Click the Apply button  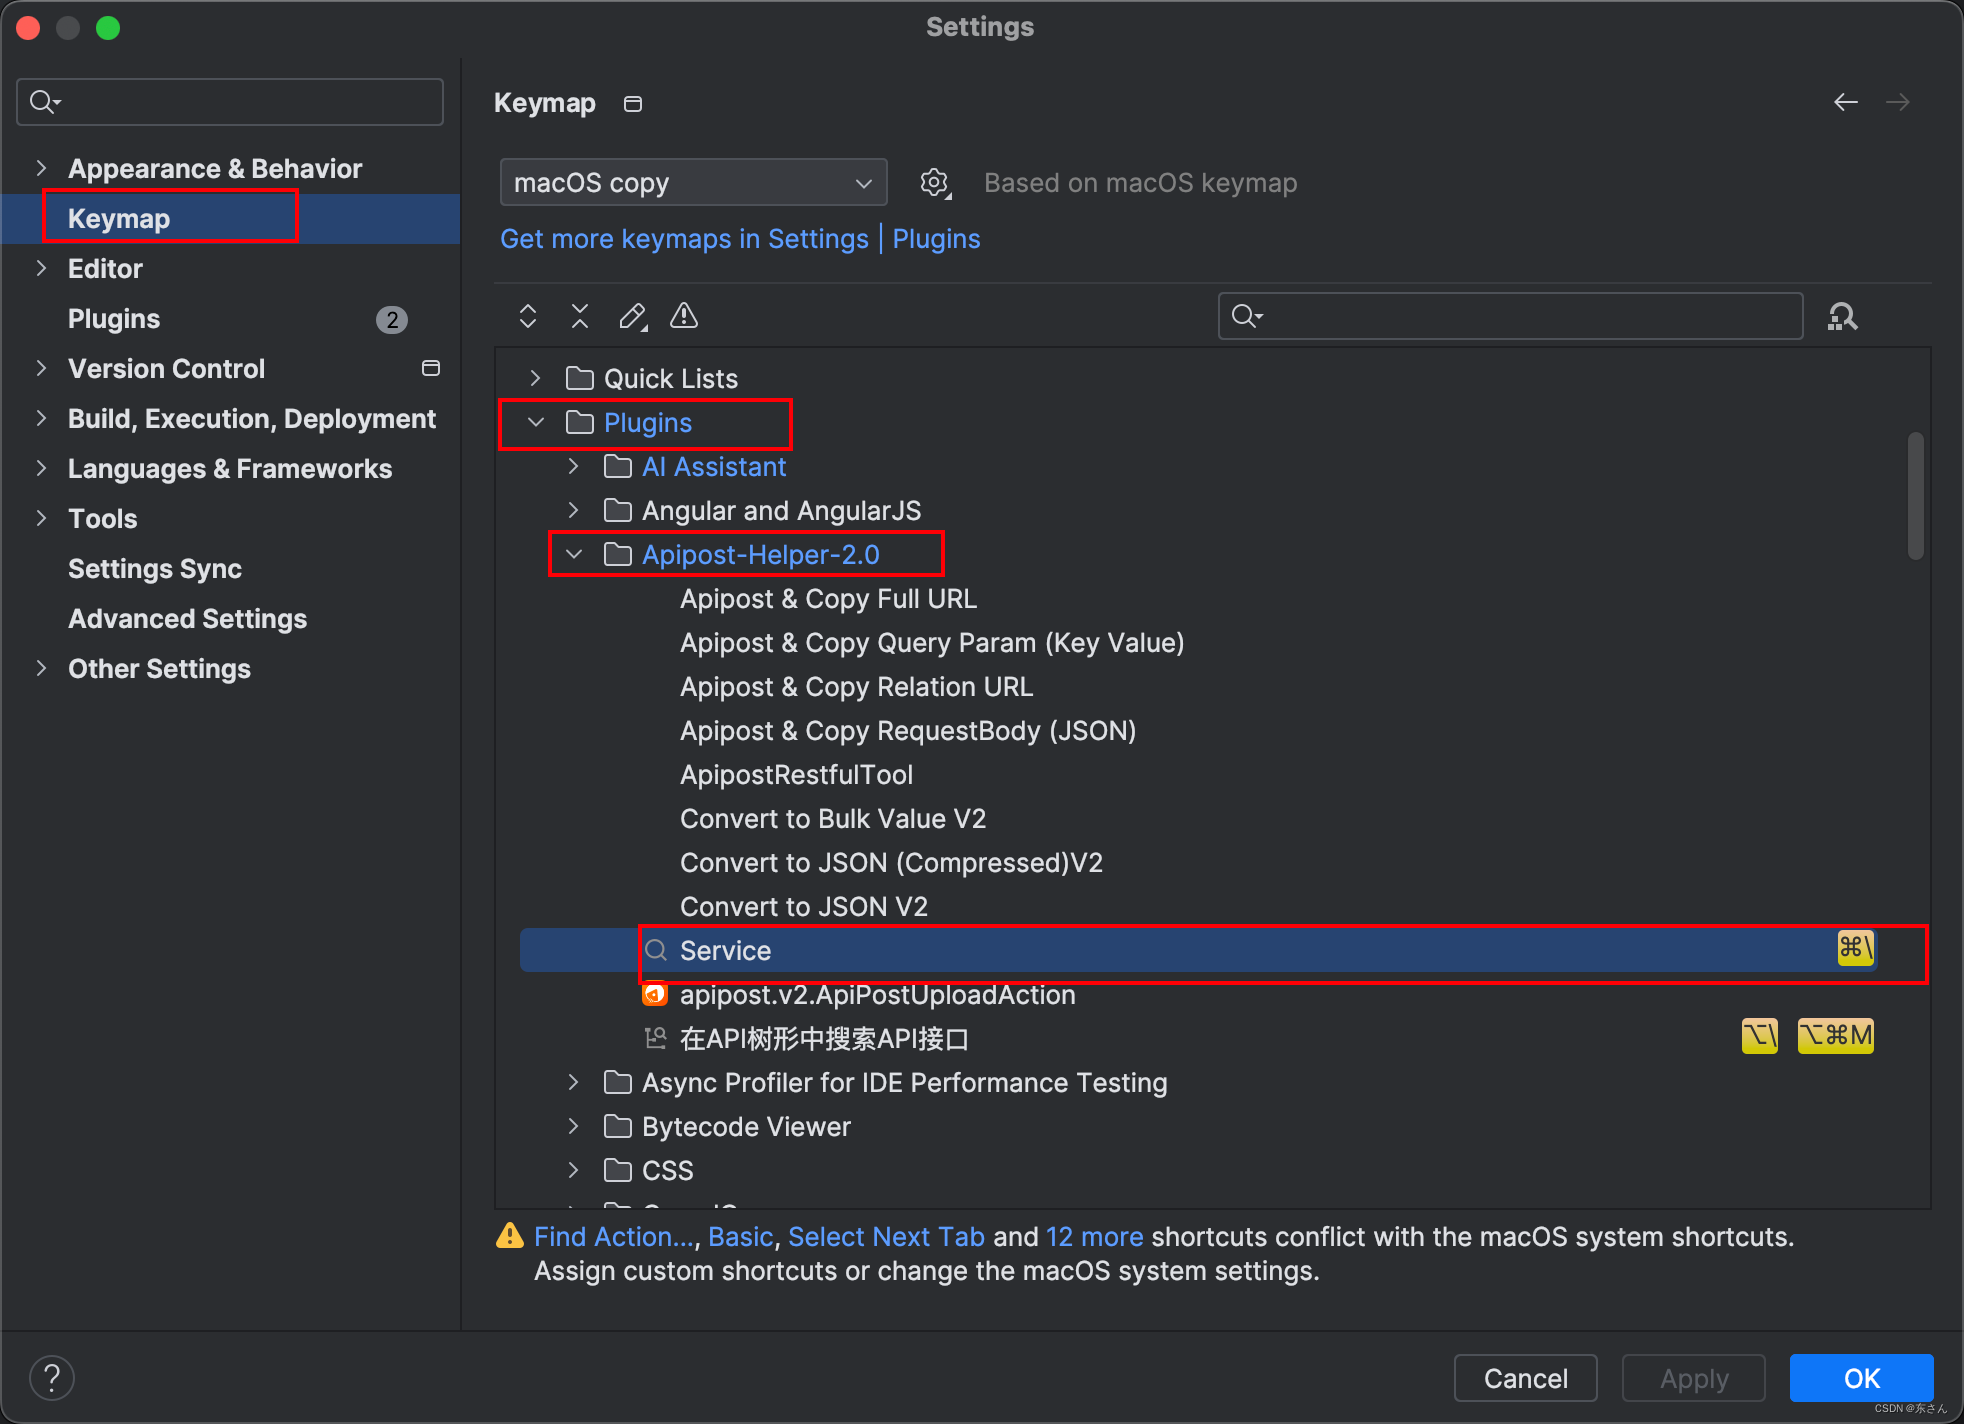1694,1378
